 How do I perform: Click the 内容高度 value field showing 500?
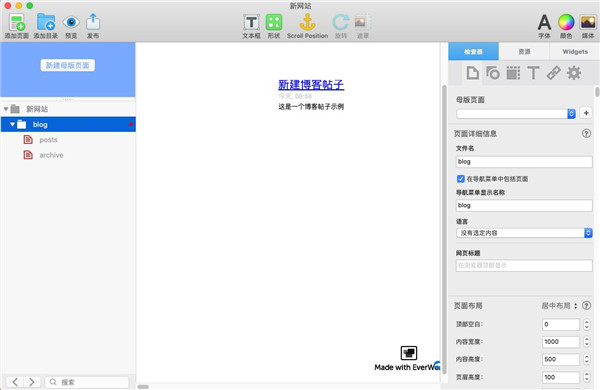(561, 359)
